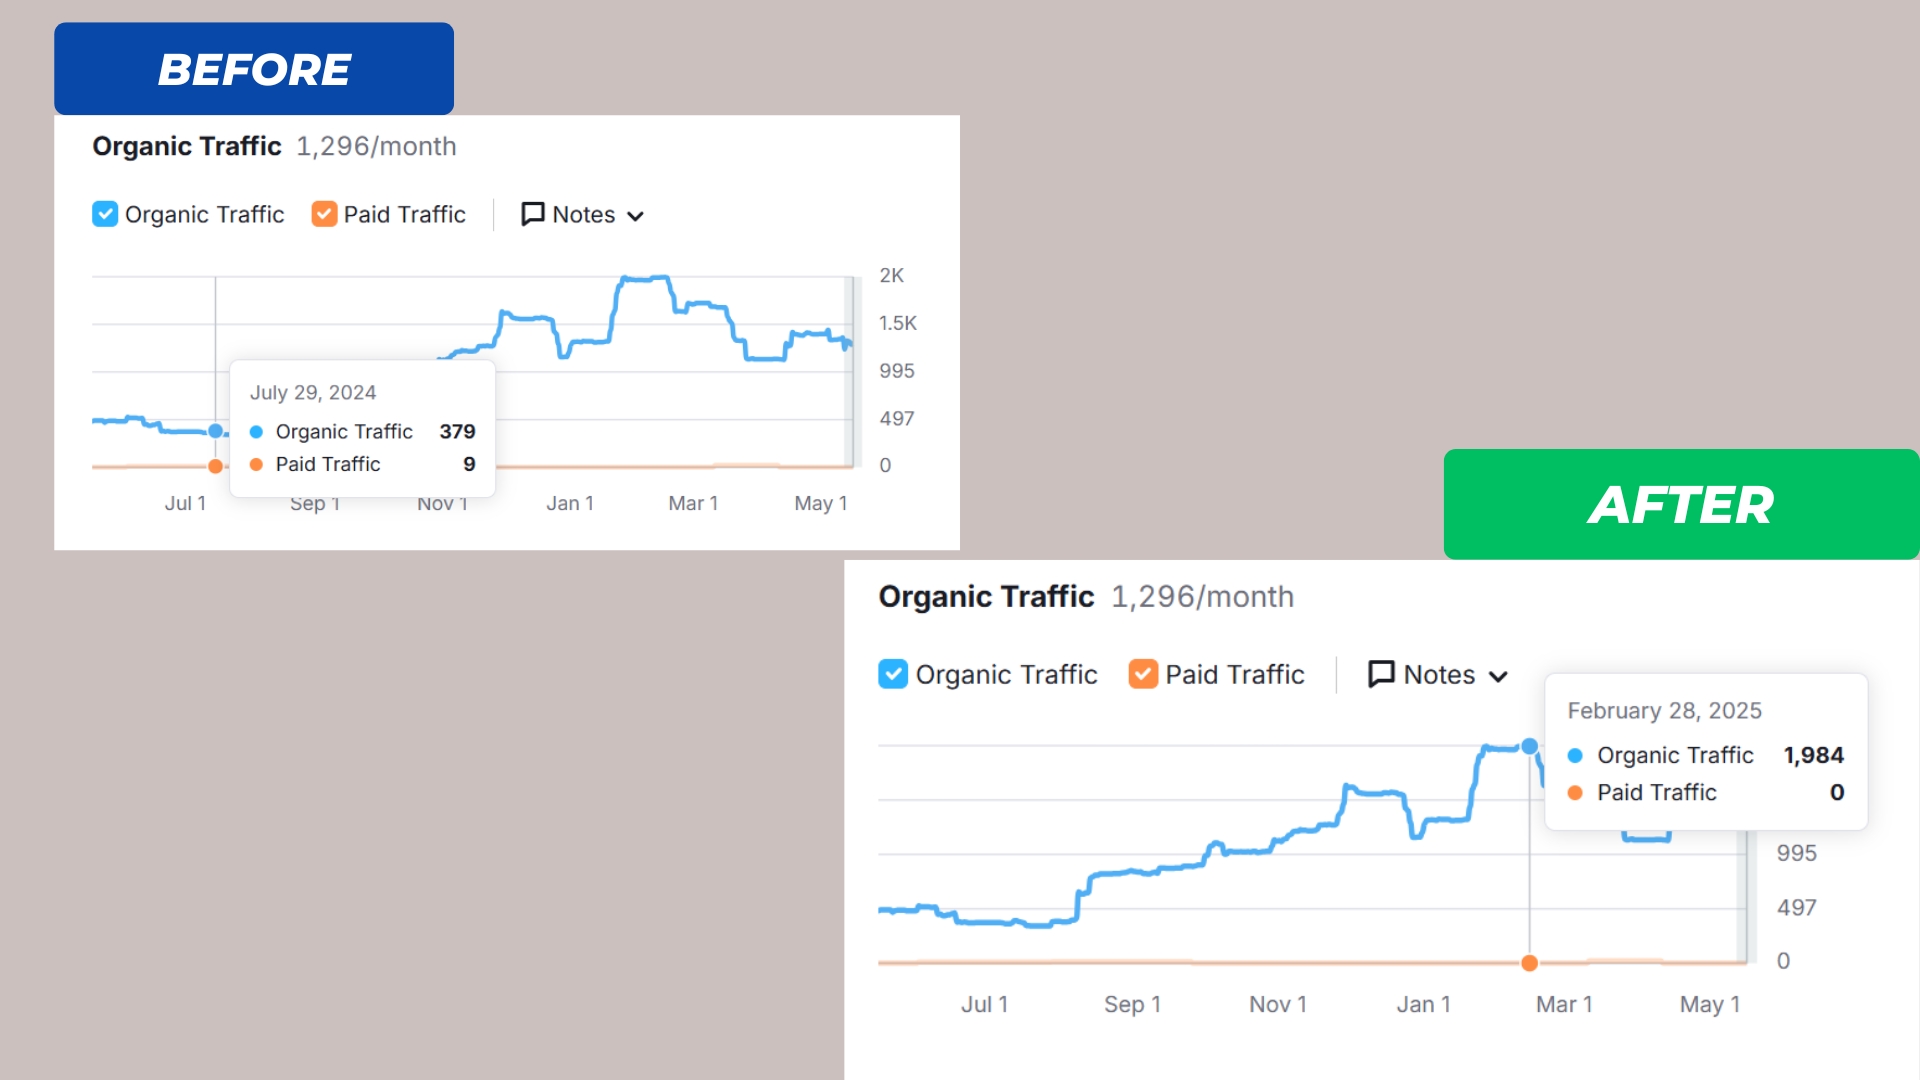Image resolution: width=1920 pixels, height=1080 pixels.
Task: Click orange paid data point on July 29
Action: [215, 466]
